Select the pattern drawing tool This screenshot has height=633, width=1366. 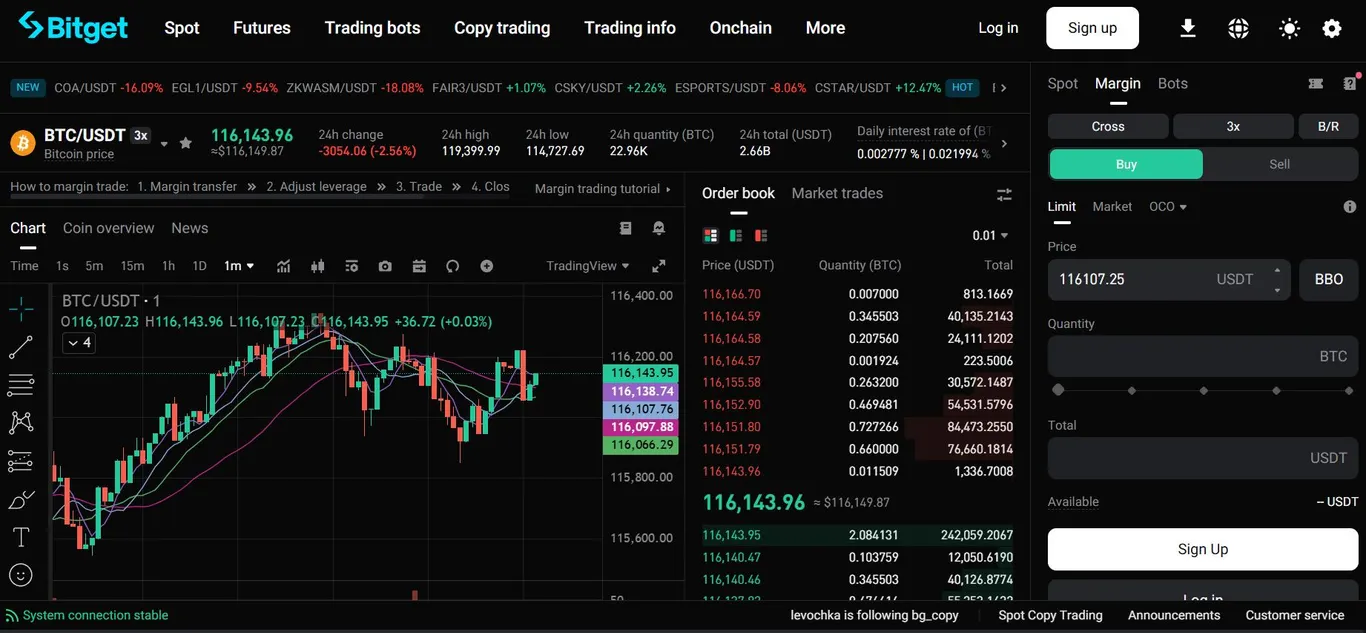(x=20, y=423)
